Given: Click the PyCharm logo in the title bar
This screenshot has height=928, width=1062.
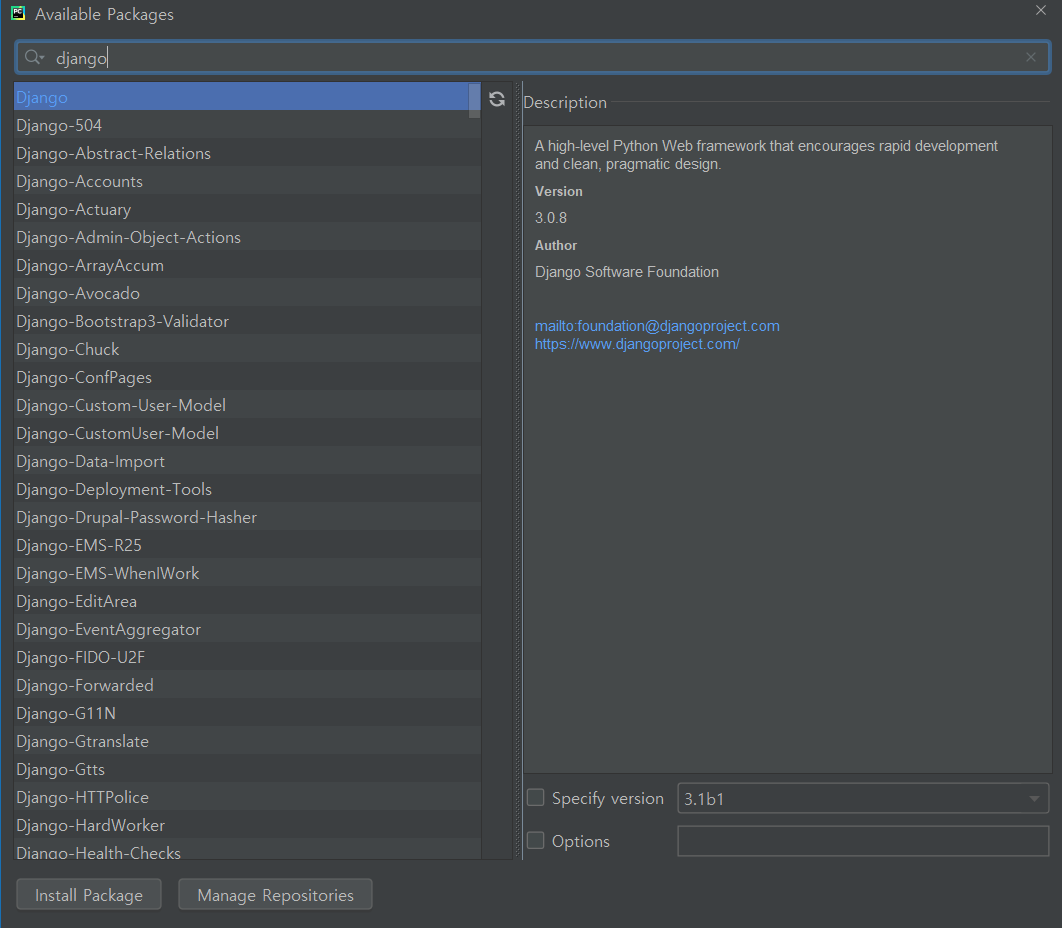Looking at the screenshot, I should [x=18, y=14].
